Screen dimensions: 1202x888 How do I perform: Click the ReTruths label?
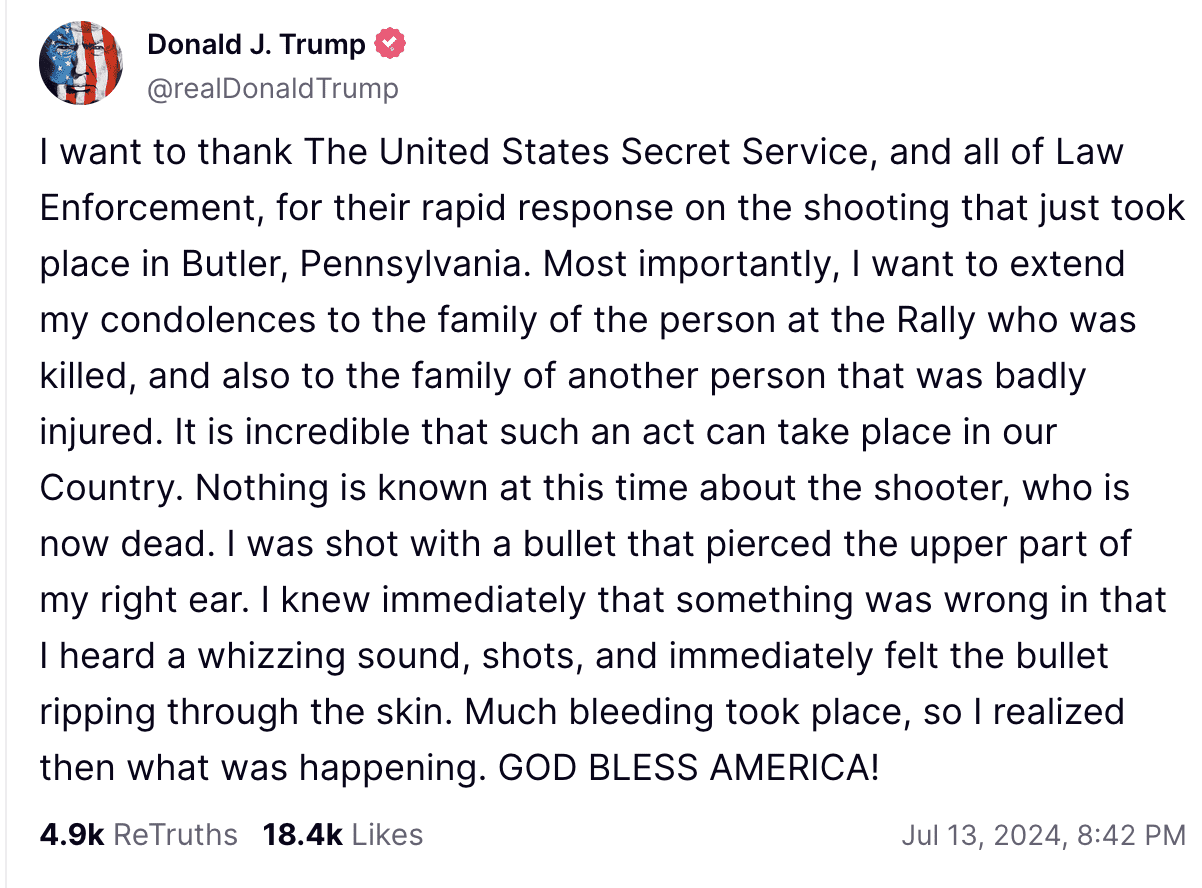(176, 834)
